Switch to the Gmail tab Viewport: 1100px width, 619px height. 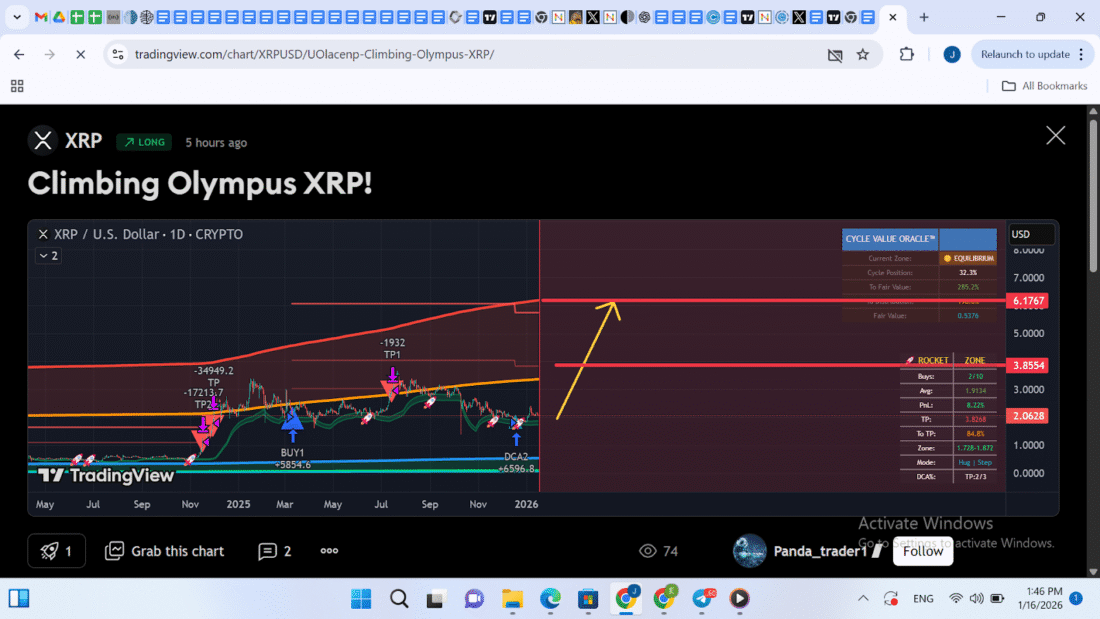pyautogui.click(x=41, y=17)
